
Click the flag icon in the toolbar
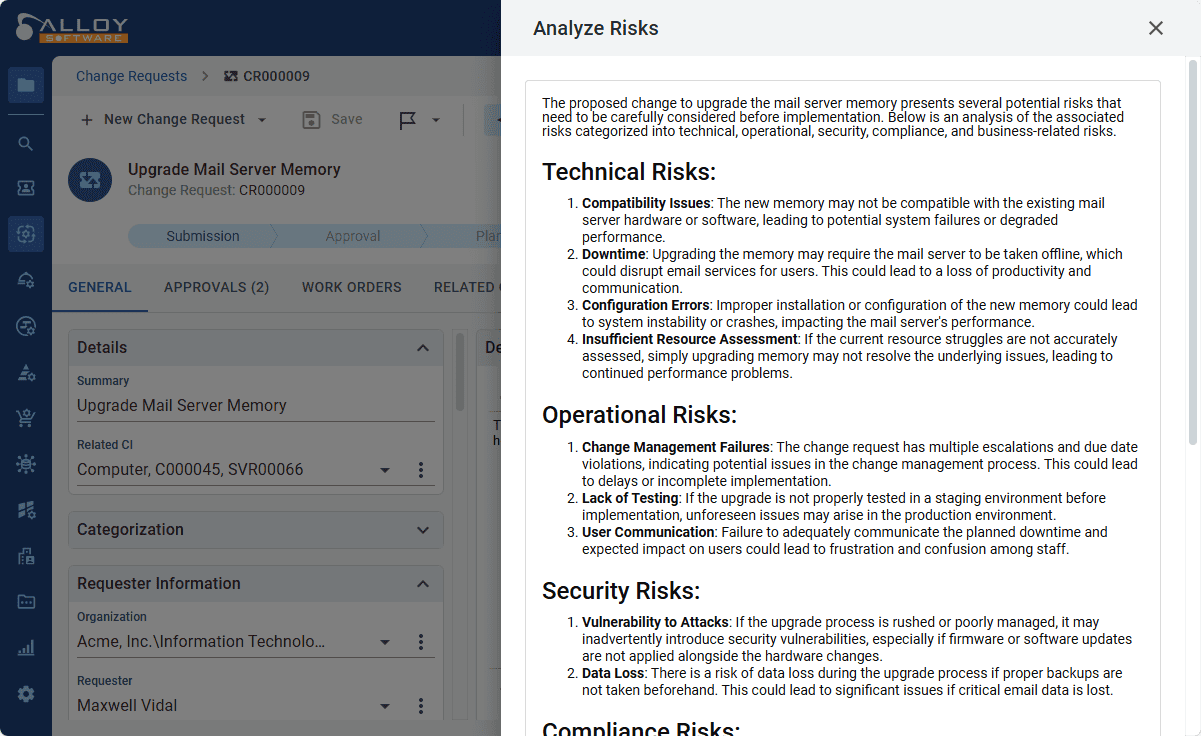tap(408, 120)
